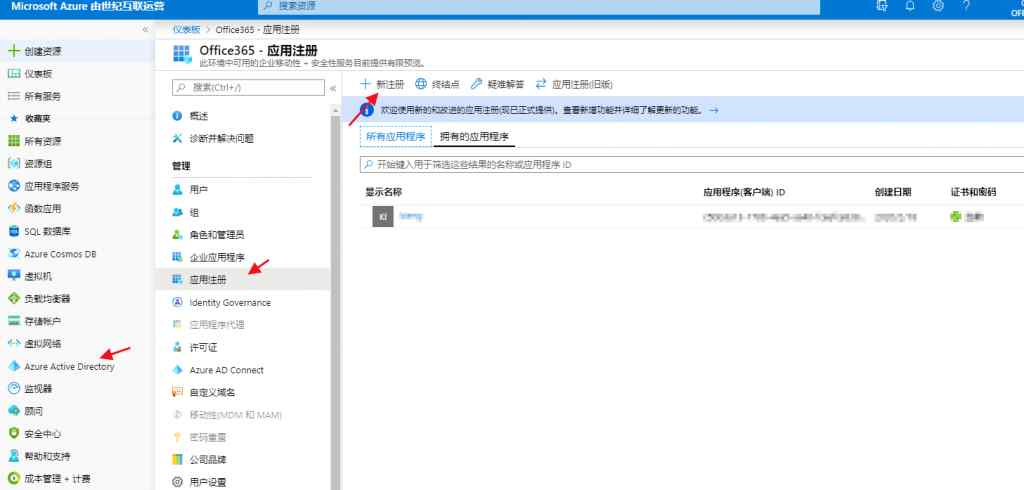Viewport: 1024px width, 490px height.
Task: Click the App Services globe icon
Action: [13, 186]
